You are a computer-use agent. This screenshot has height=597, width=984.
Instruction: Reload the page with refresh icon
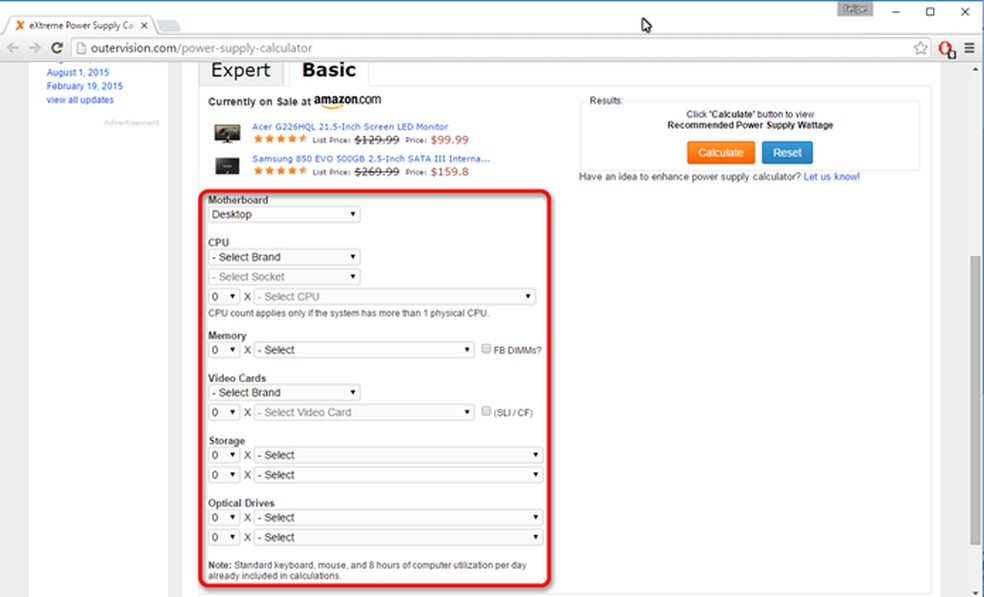[x=57, y=48]
